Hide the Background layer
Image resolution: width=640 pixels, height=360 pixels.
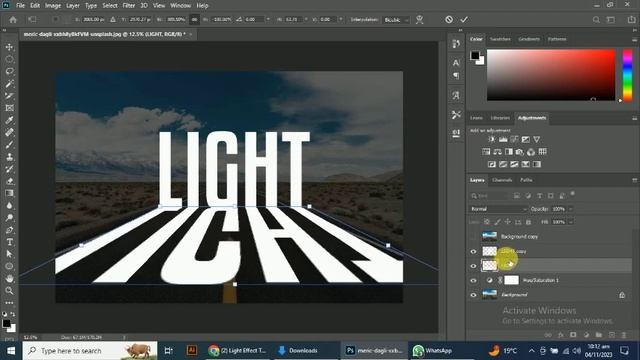(x=473, y=295)
